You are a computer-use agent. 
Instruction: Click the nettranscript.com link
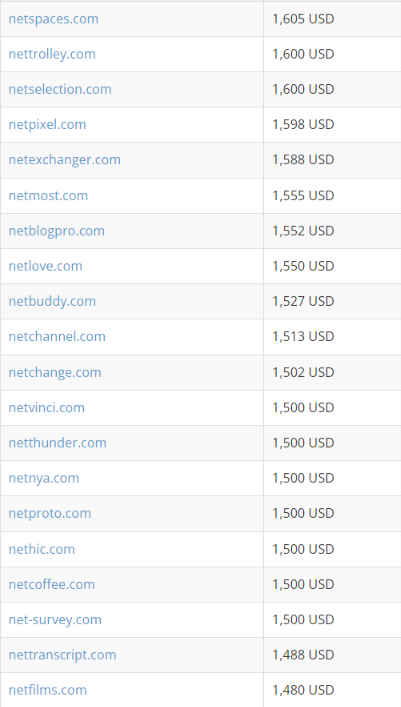click(62, 655)
